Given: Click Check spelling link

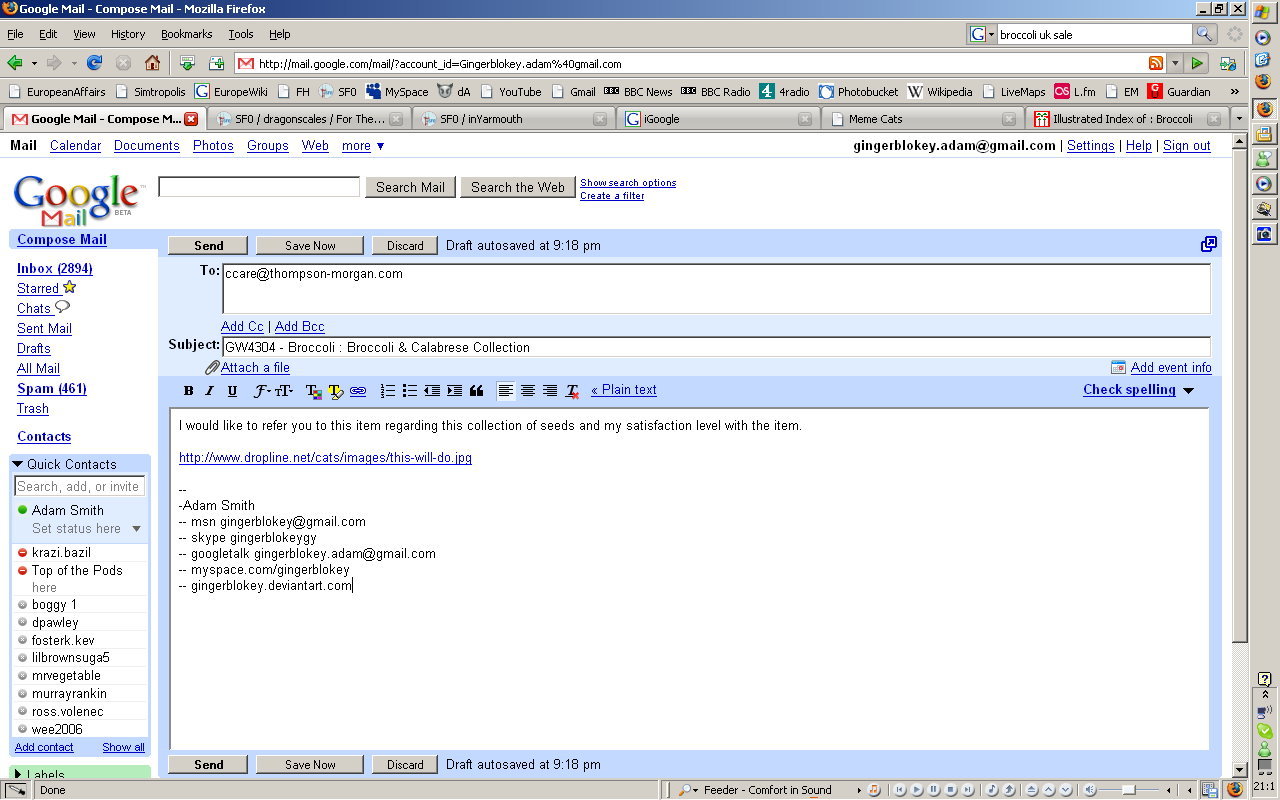Looking at the screenshot, I should click(x=1129, y=390).
